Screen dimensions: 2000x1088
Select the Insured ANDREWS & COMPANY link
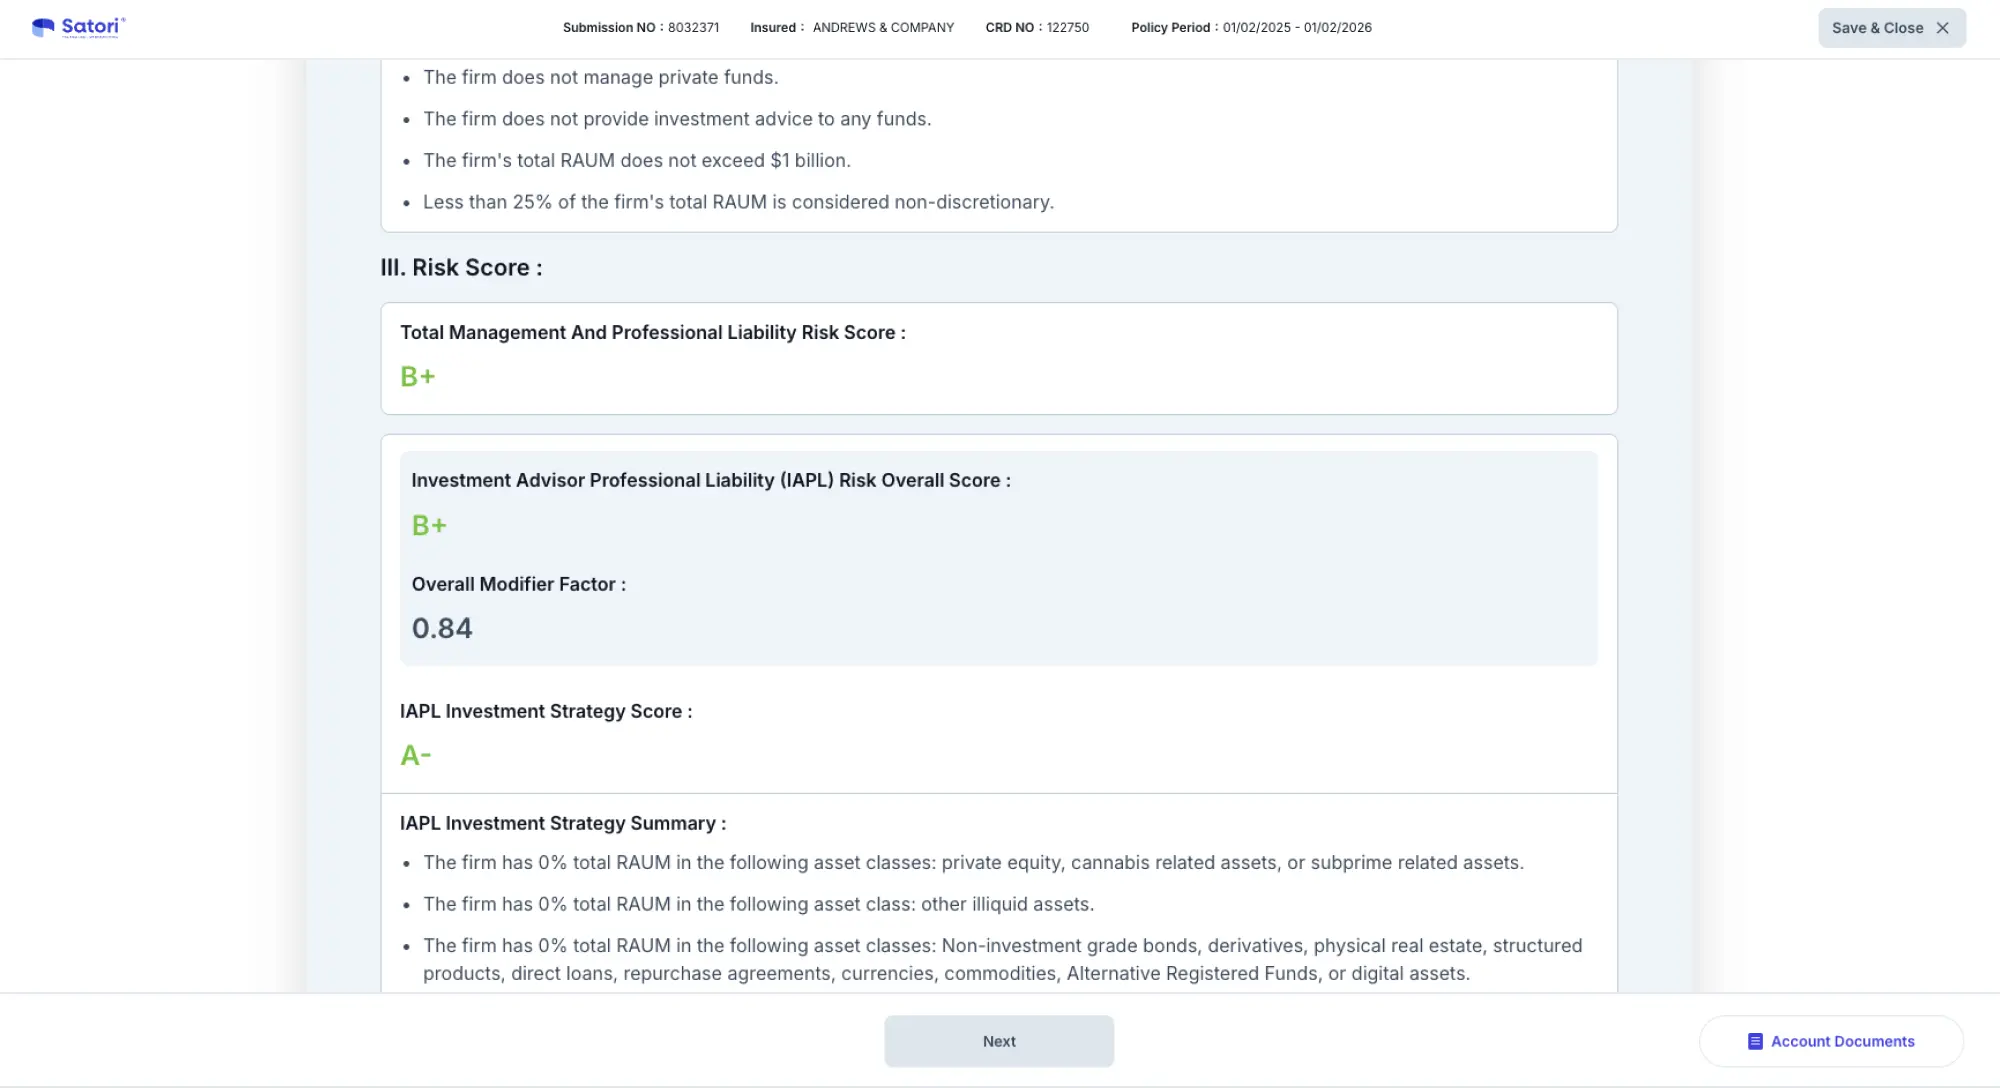click(883, 27)
